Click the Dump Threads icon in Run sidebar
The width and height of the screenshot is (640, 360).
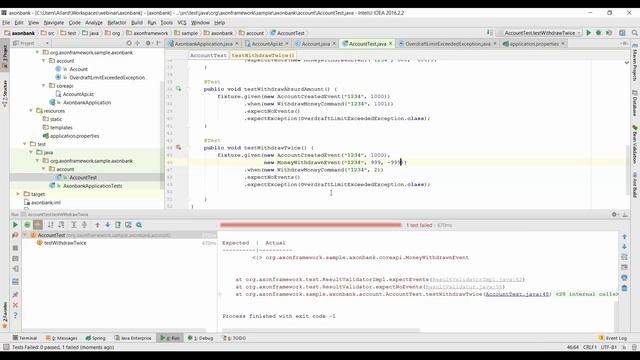pyautogui.click(x=15, y=258)
